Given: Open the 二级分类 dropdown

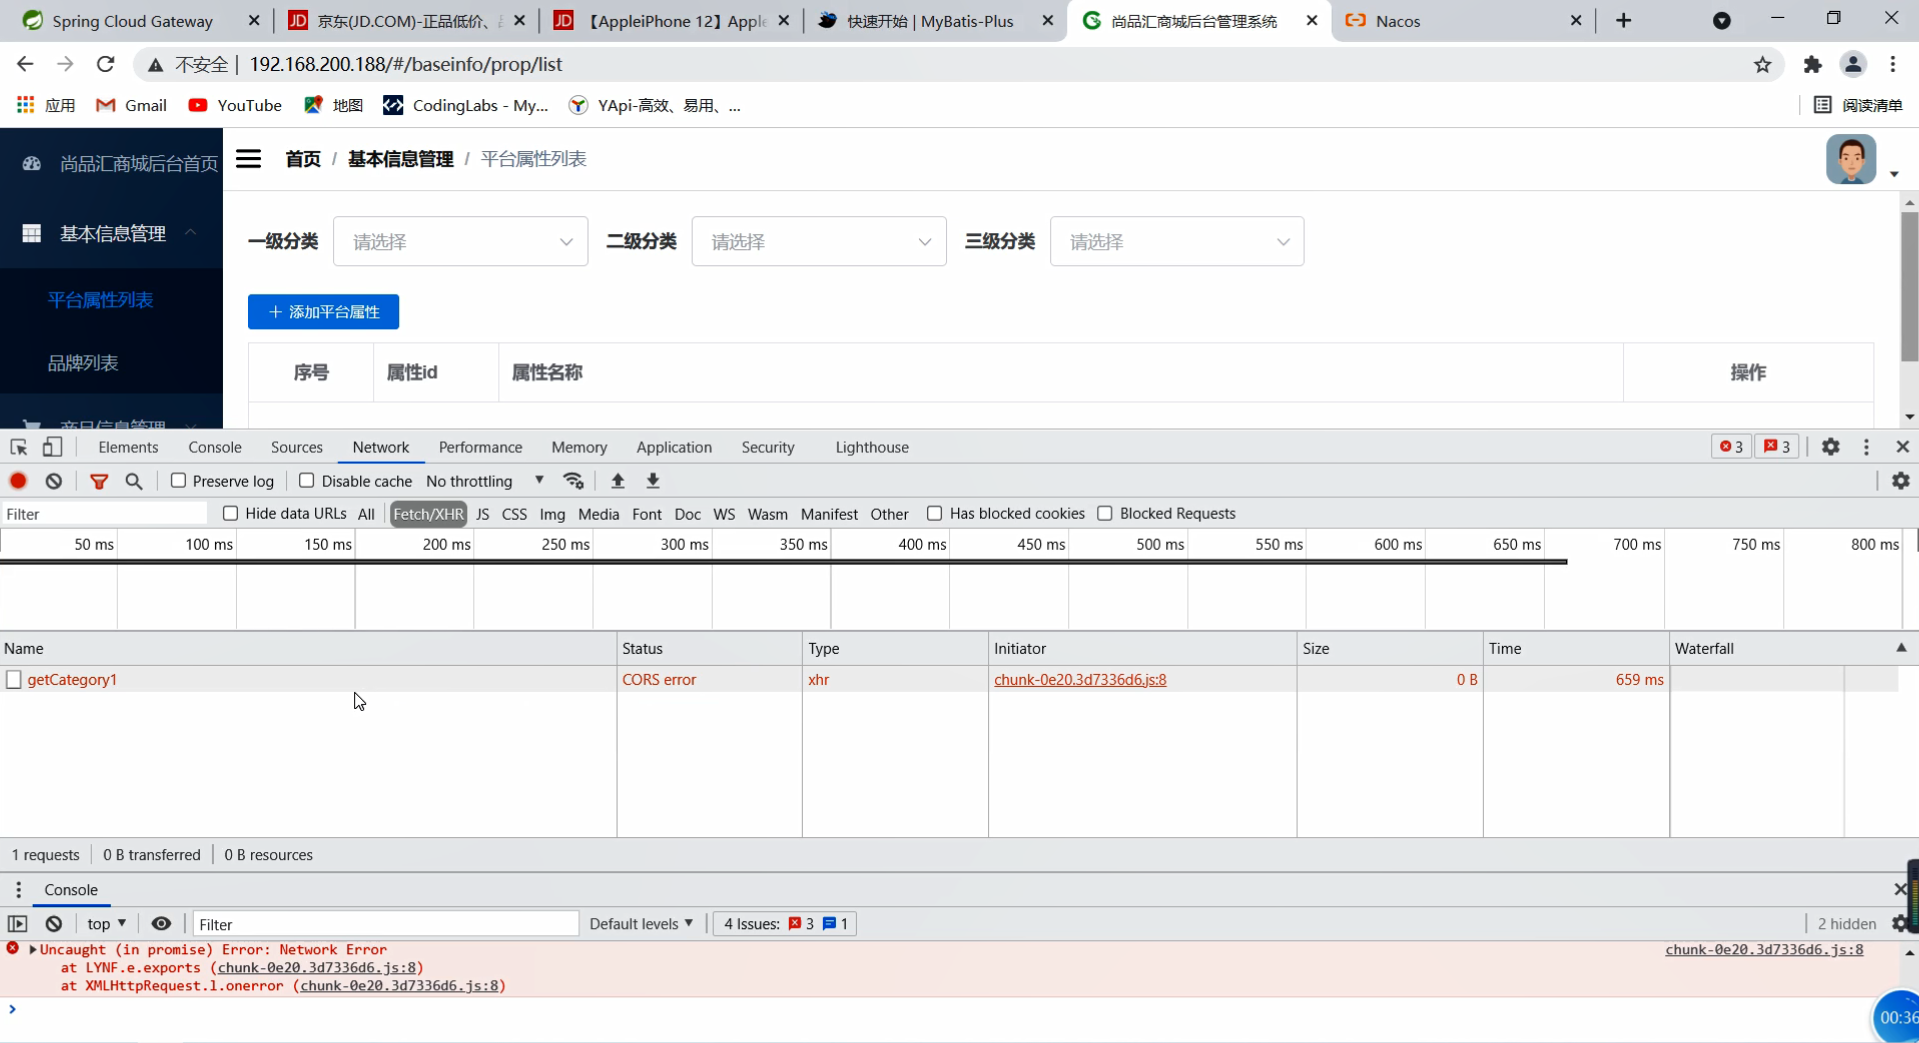Looking at the screenshot, I should (x=819, y=242).
